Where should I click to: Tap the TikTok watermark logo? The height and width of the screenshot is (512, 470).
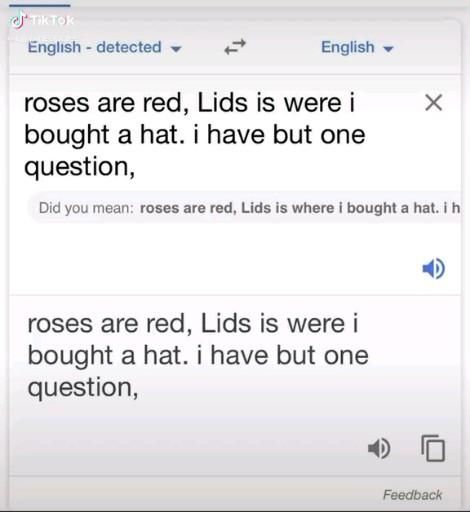point(18,20)
